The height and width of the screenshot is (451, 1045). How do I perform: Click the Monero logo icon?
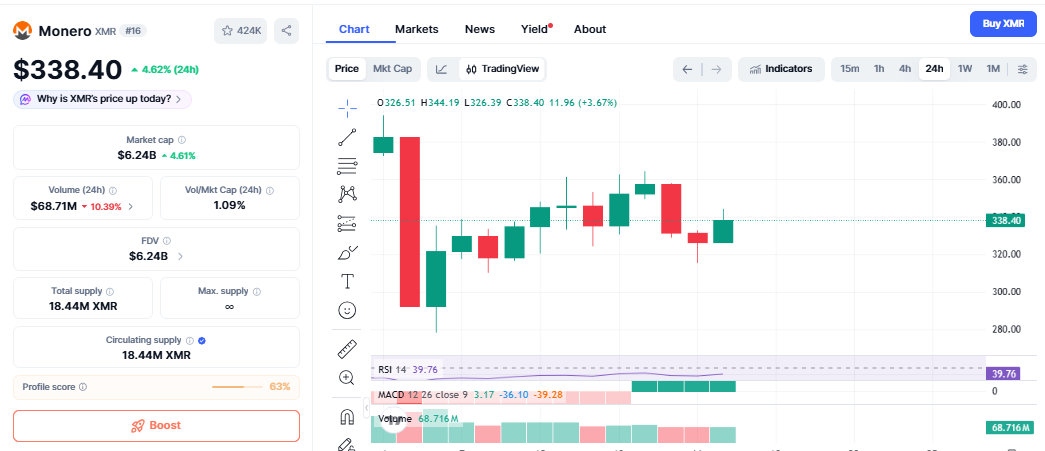[x=23, y=31]
